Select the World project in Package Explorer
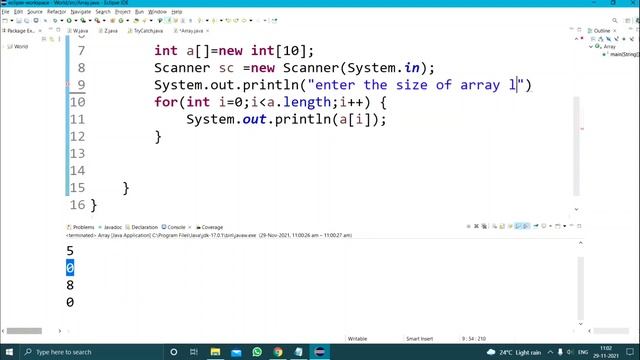 (x=18, y=47)
